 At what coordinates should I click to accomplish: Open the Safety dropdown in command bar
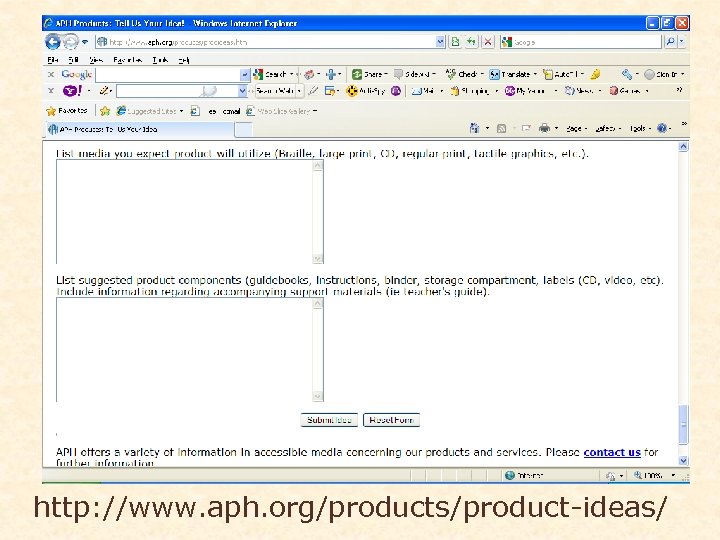click(x=608, y=129)
